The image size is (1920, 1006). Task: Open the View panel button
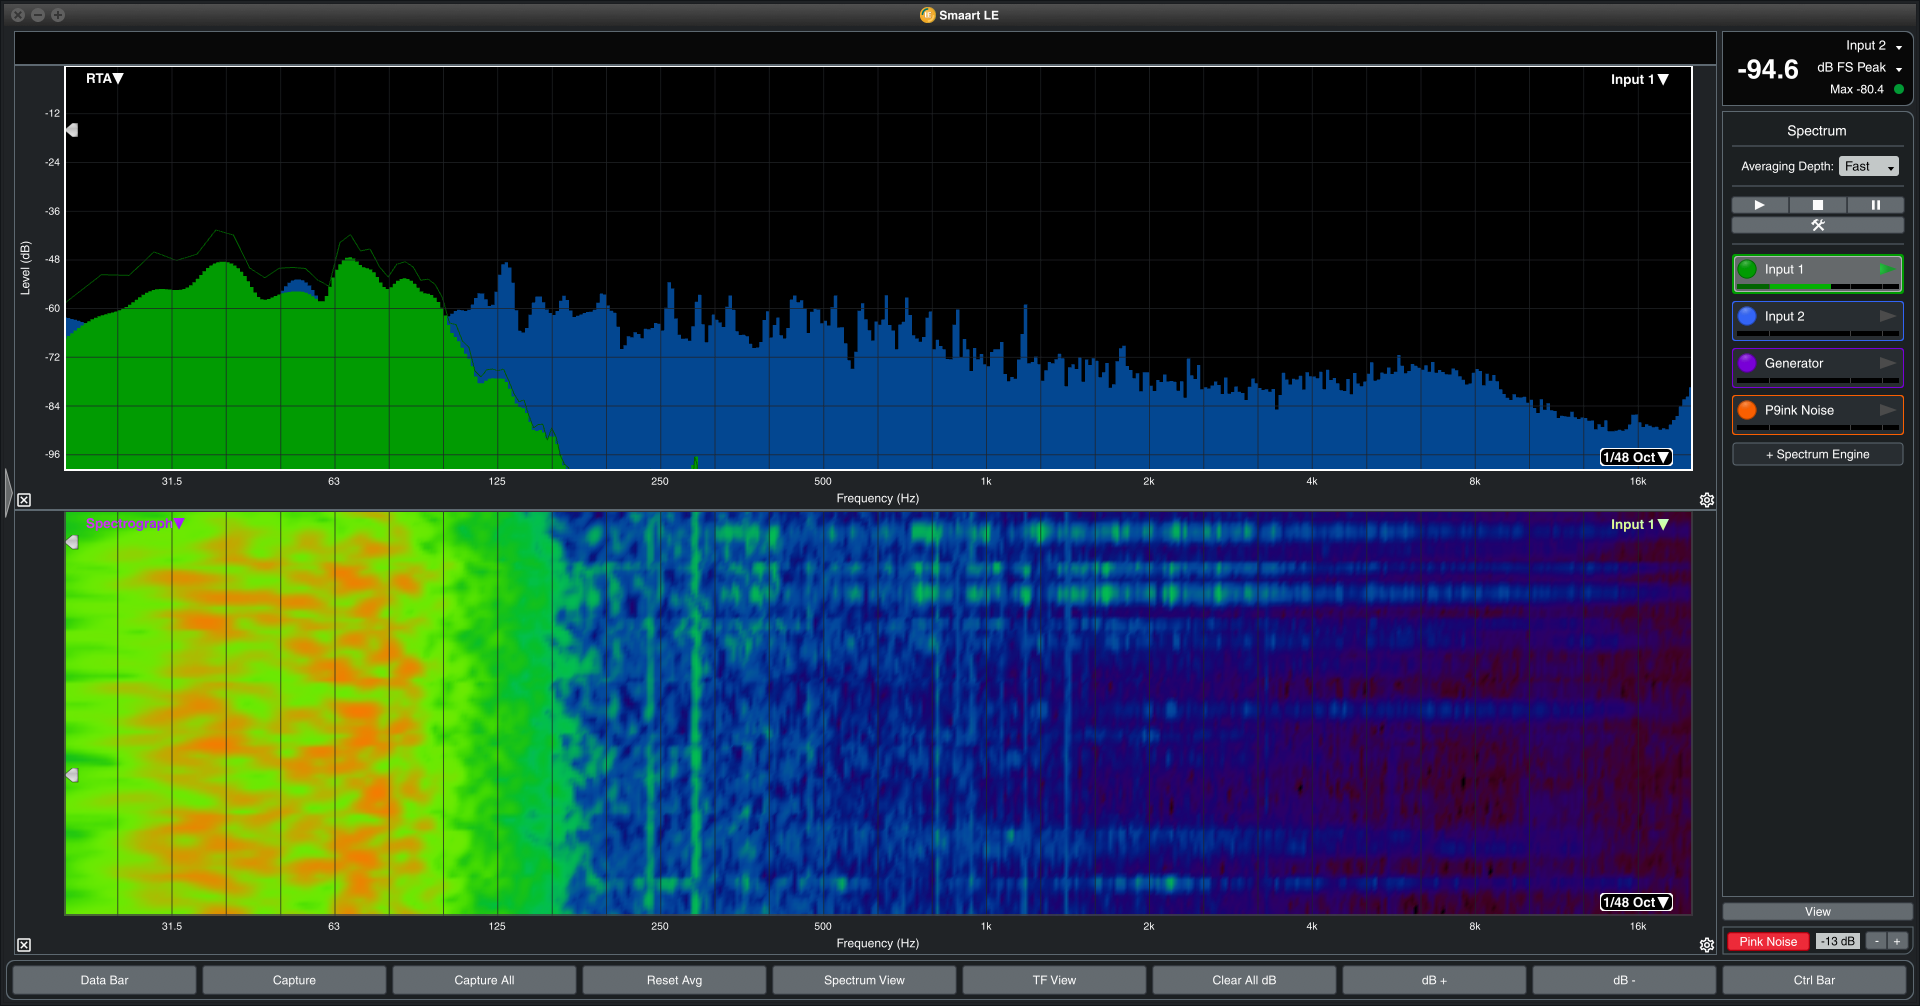(x=1818, y=912)
